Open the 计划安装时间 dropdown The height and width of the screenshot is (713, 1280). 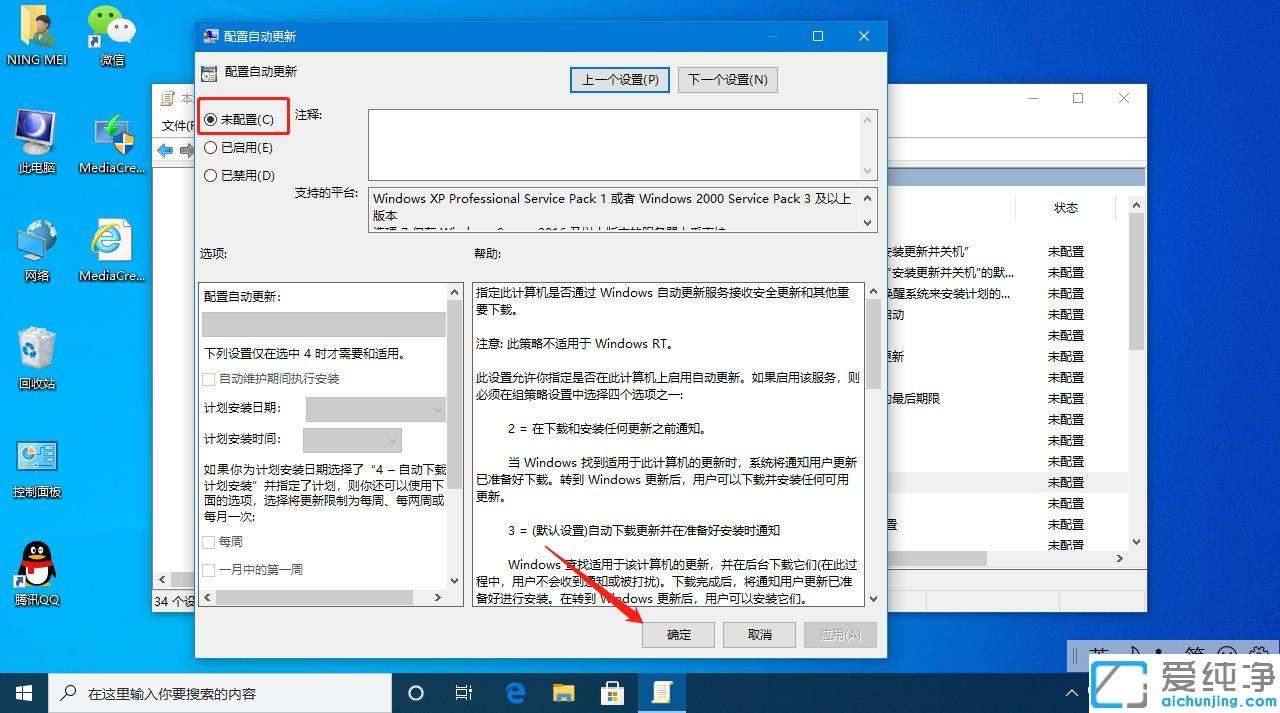[x=350, y=440]
